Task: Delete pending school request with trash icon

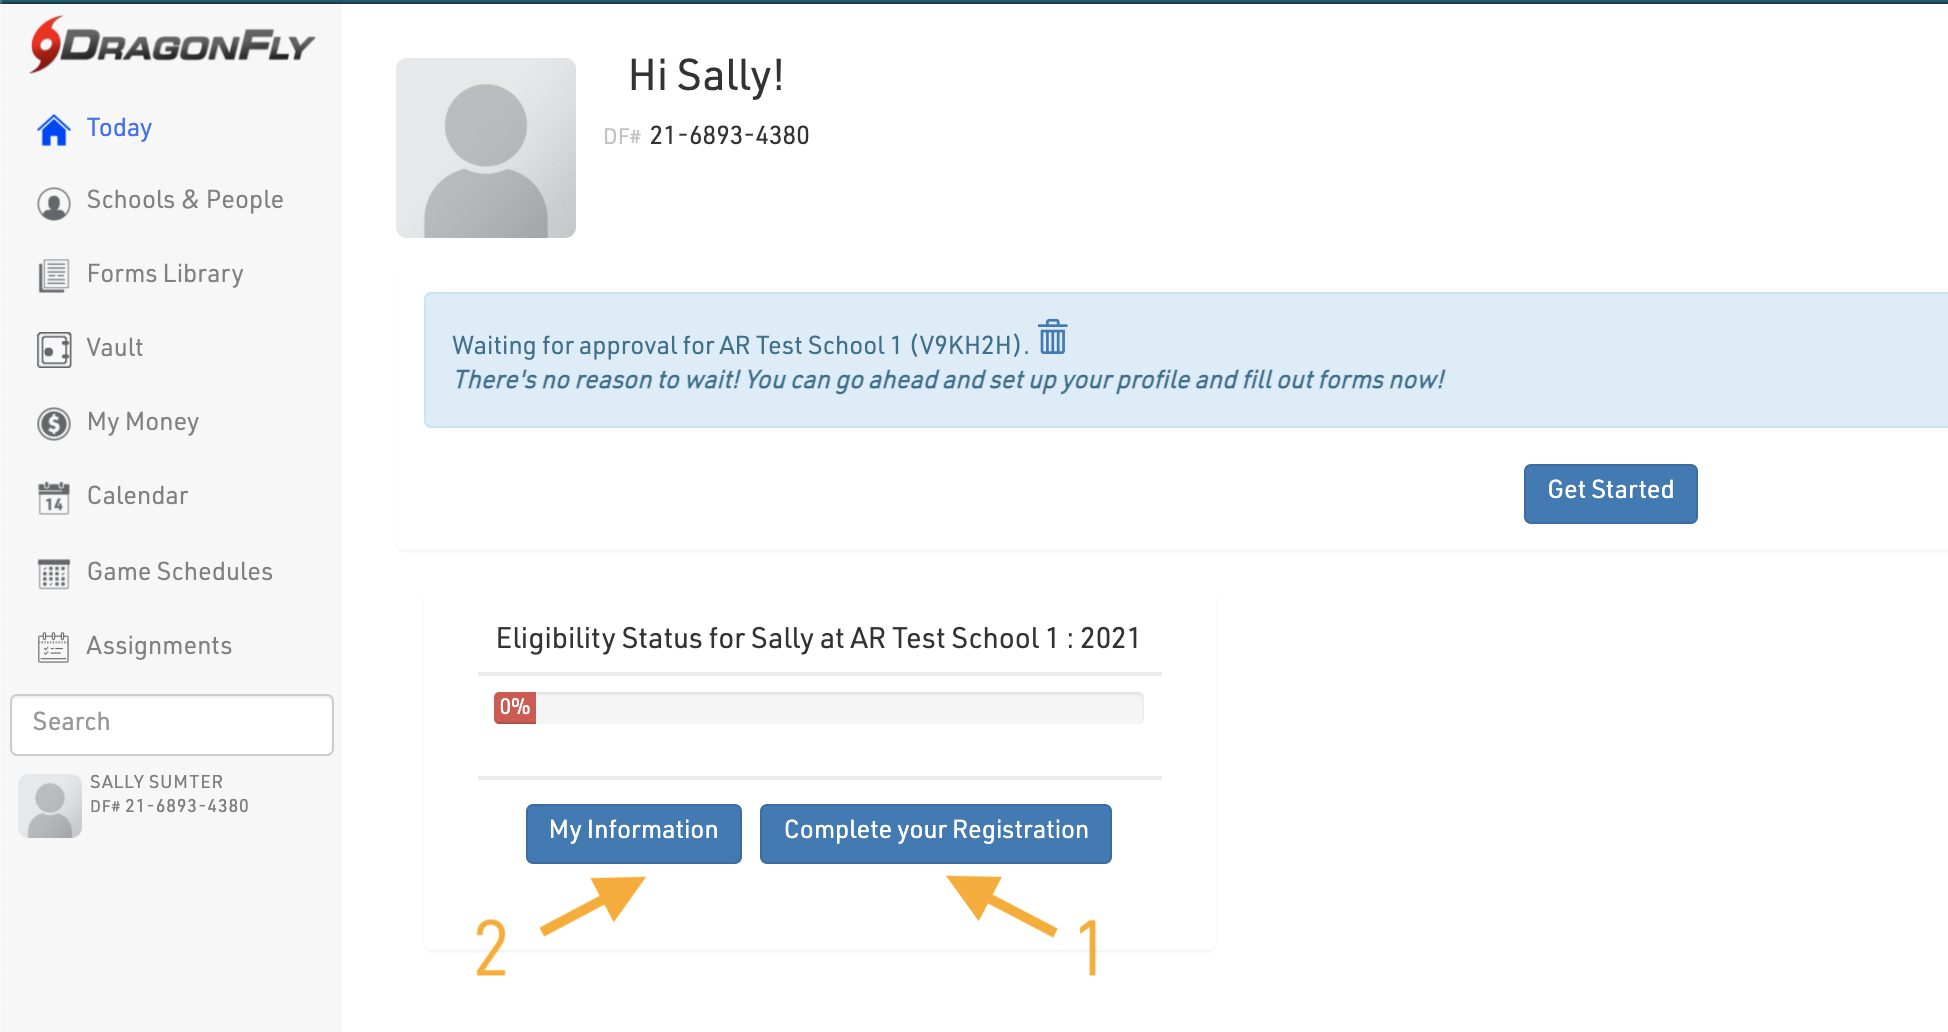Action: click(x=1053, y=338)
